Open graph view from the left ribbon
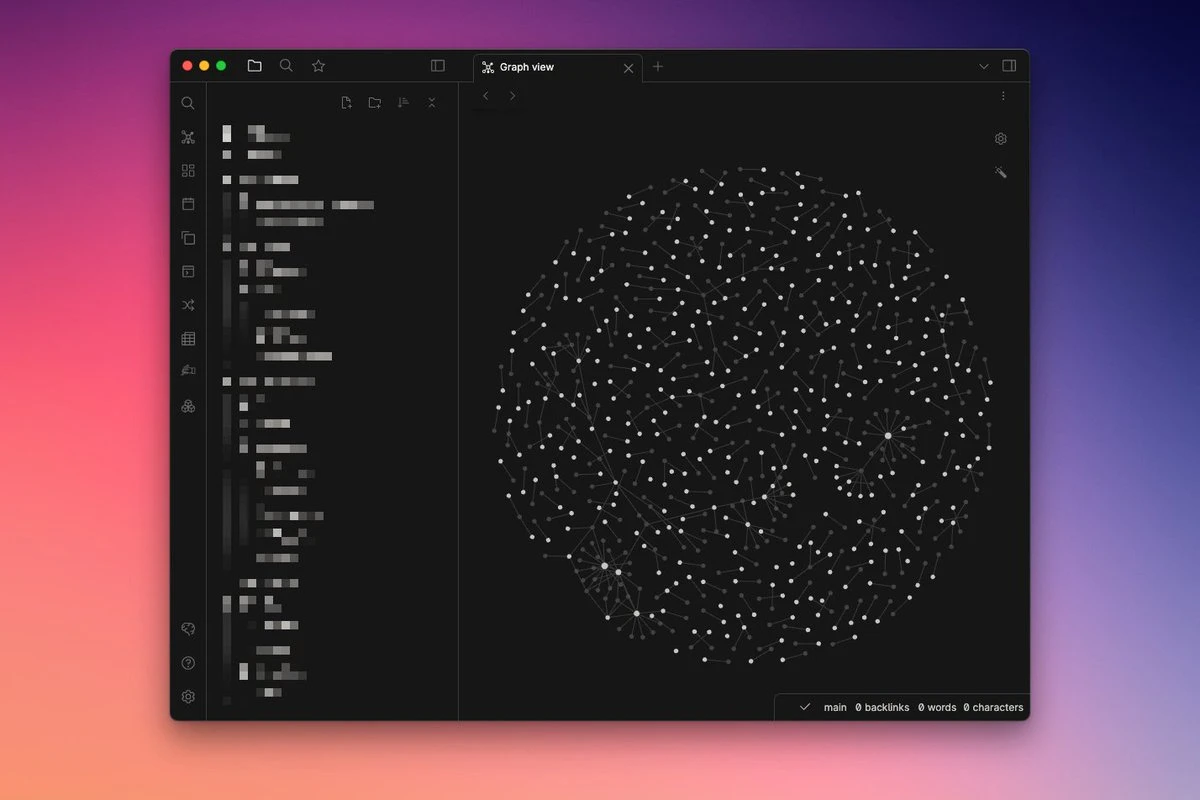This screenshot has width=1200, height=800. 188,137
